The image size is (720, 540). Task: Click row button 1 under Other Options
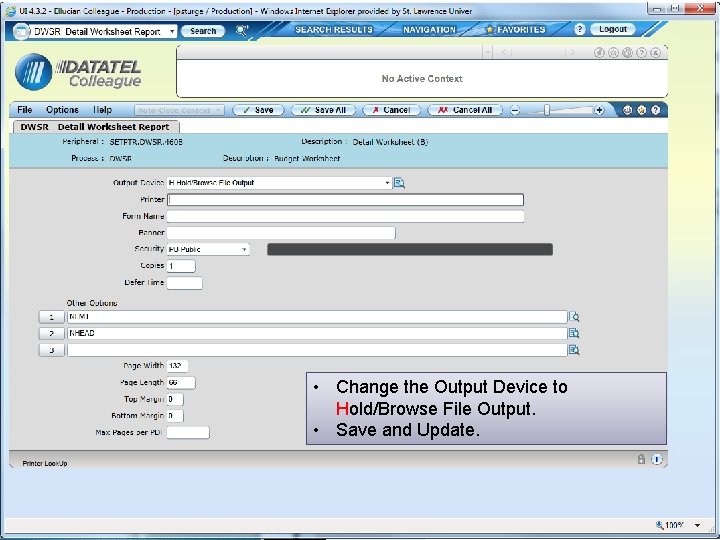[51, 317]
